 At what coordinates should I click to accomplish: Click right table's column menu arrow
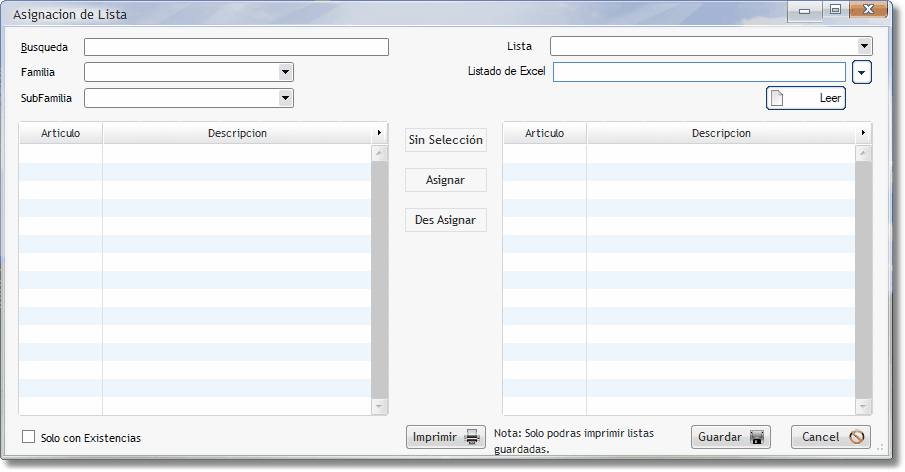[x=863, y=133]
